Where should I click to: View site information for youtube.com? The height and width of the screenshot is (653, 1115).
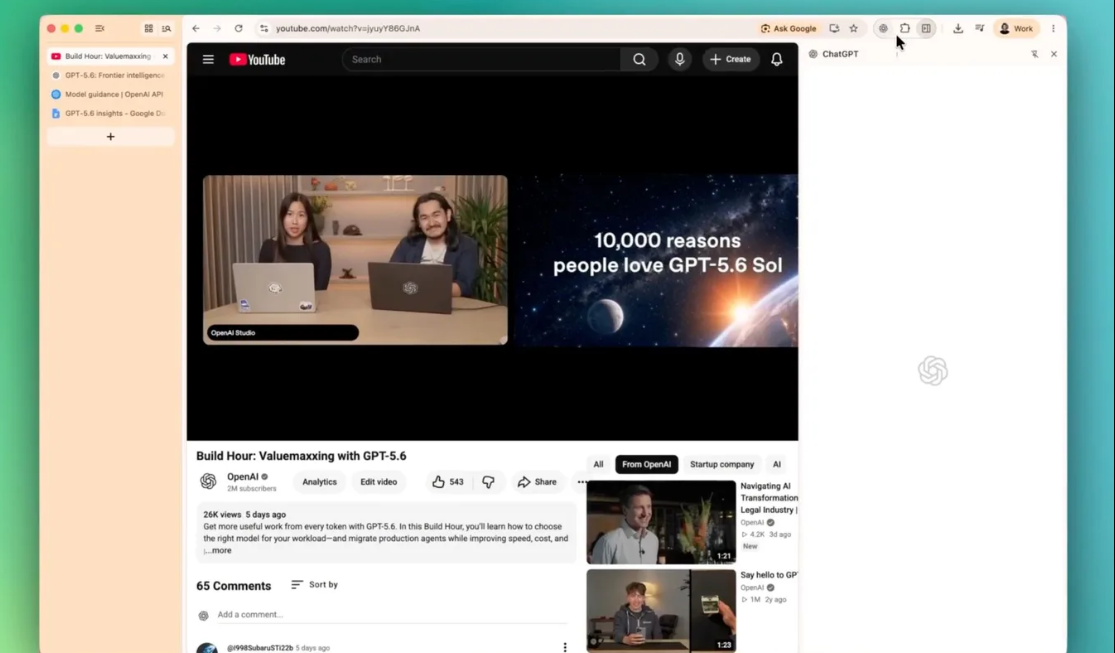(x=264, y=28)
